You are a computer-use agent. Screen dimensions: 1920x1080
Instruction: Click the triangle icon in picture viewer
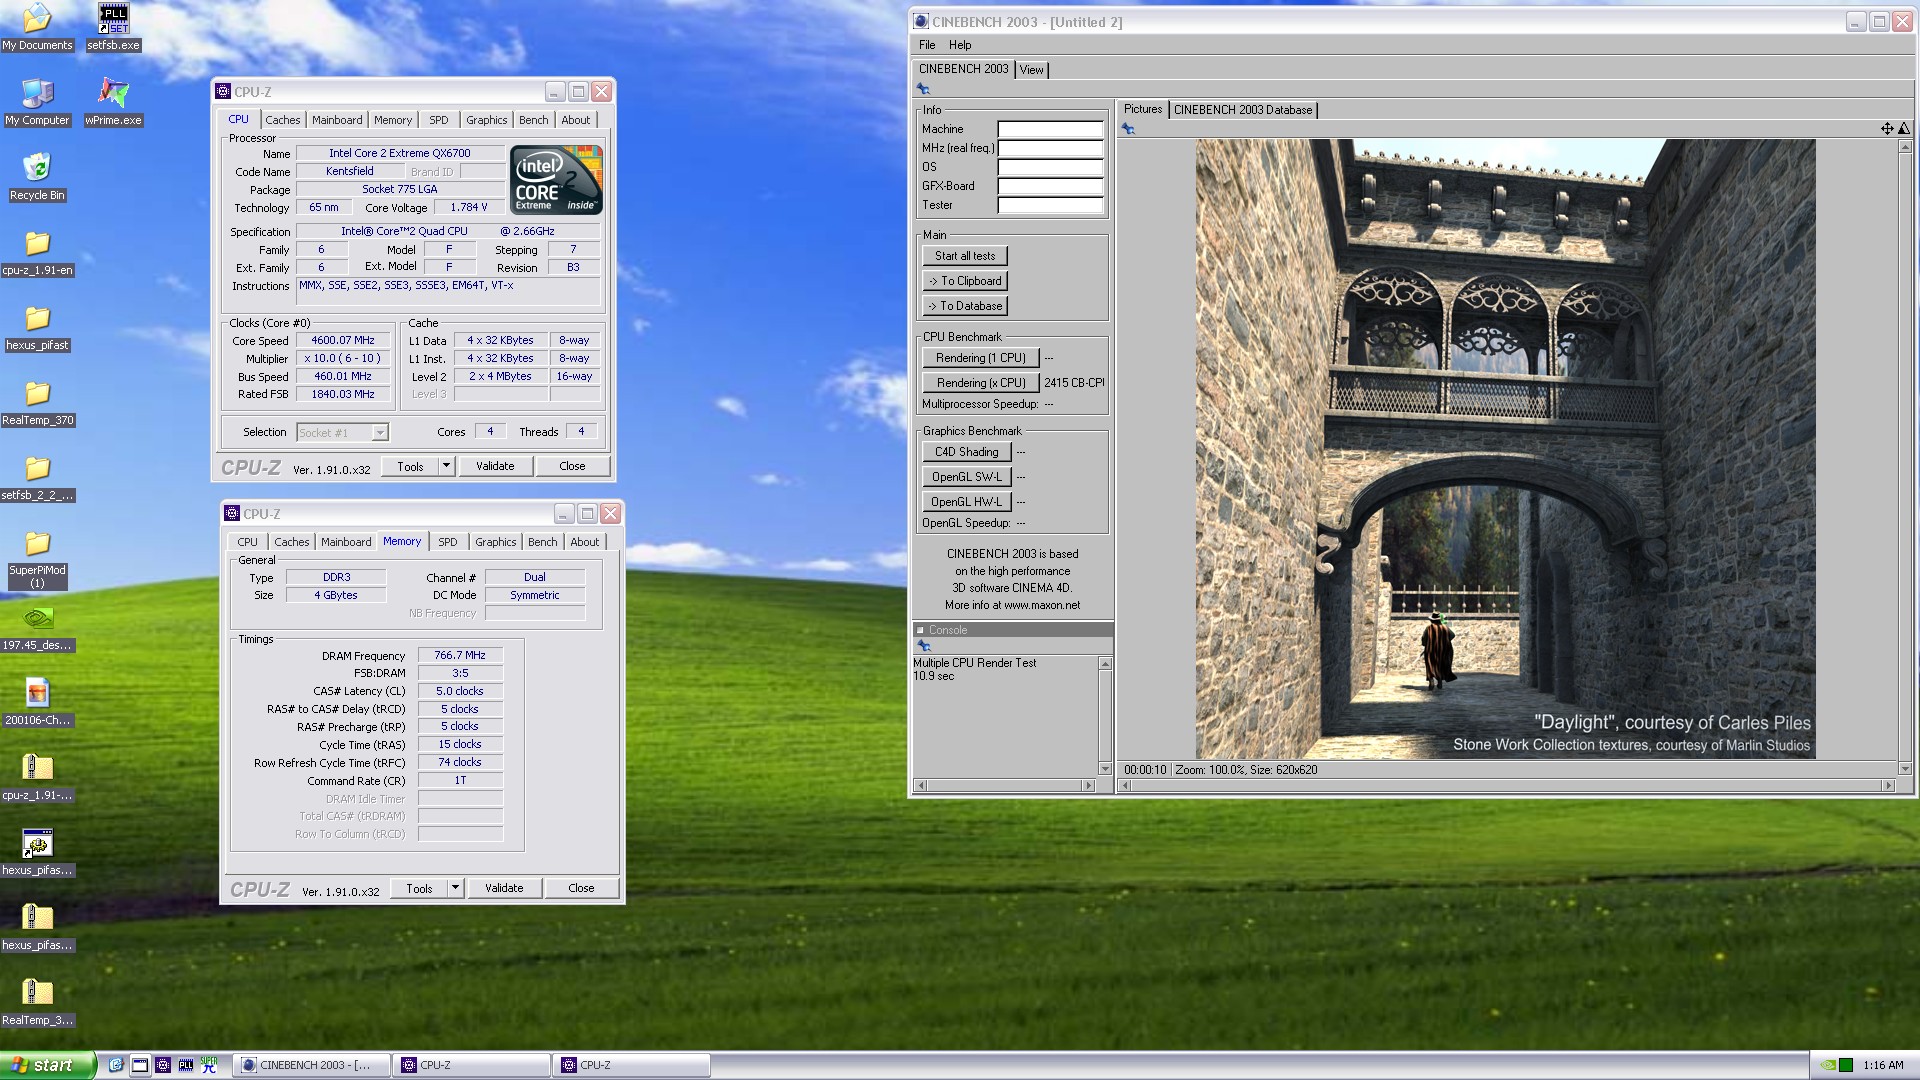tap(1903, 128)
